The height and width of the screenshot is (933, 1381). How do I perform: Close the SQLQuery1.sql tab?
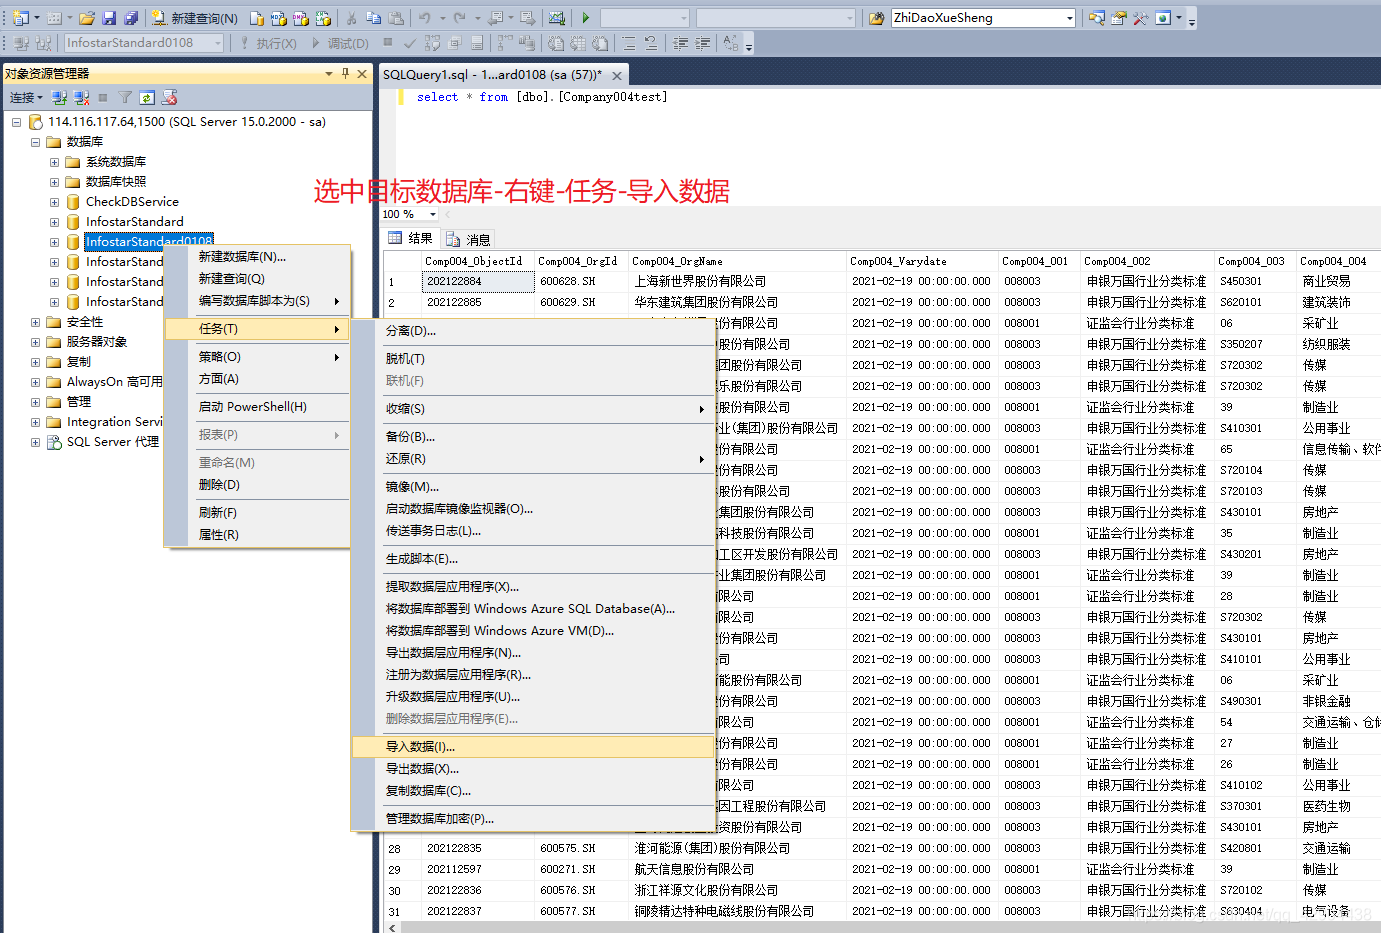coord(617,75)
